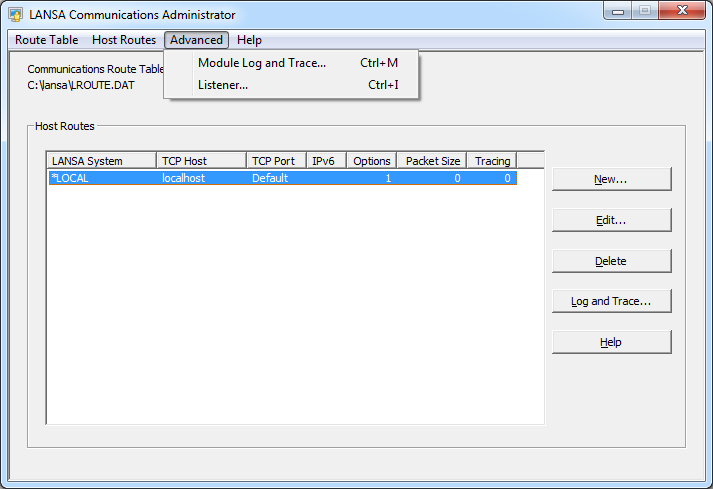Click the C:\lansa\LROUTE.DAT path text
This screenshot has height=489, width=713.
point(81,86)
